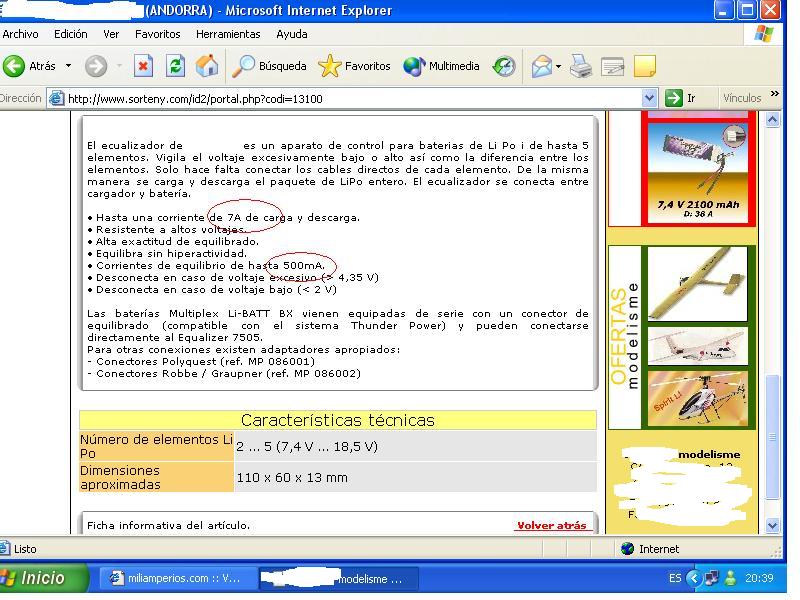Image resolution: width=800 pixels, height=600 pixels.
Task: Print the page with printer icon
Action: click(581, 66)
